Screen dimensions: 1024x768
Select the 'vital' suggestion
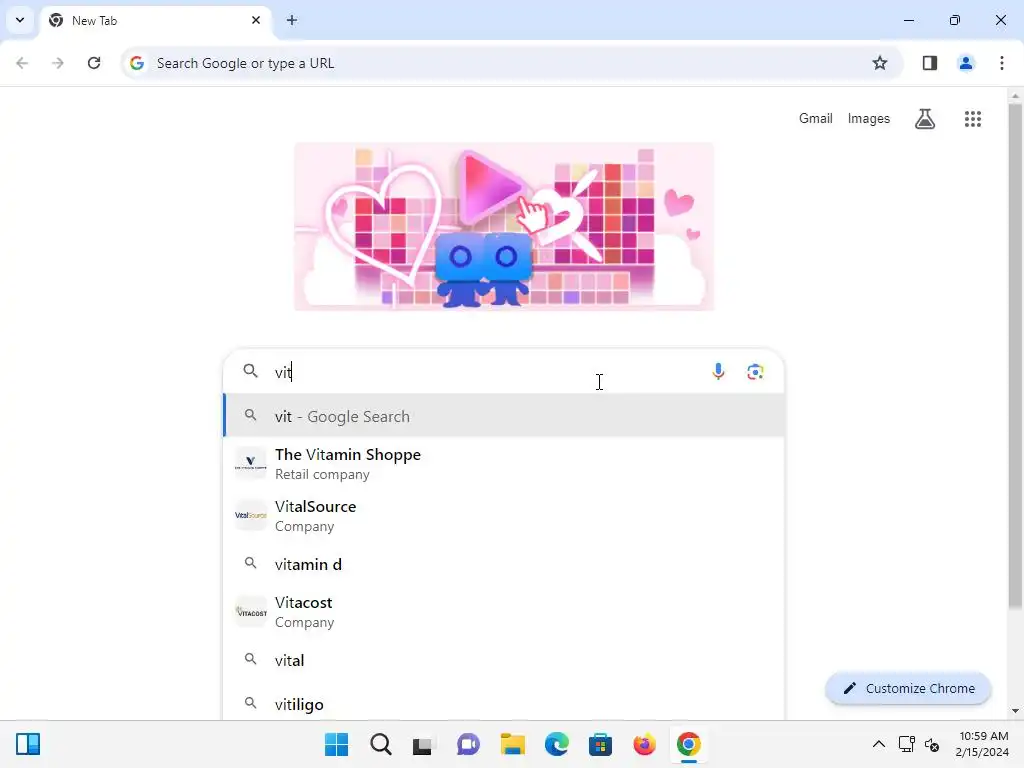[x=504, y=660]
